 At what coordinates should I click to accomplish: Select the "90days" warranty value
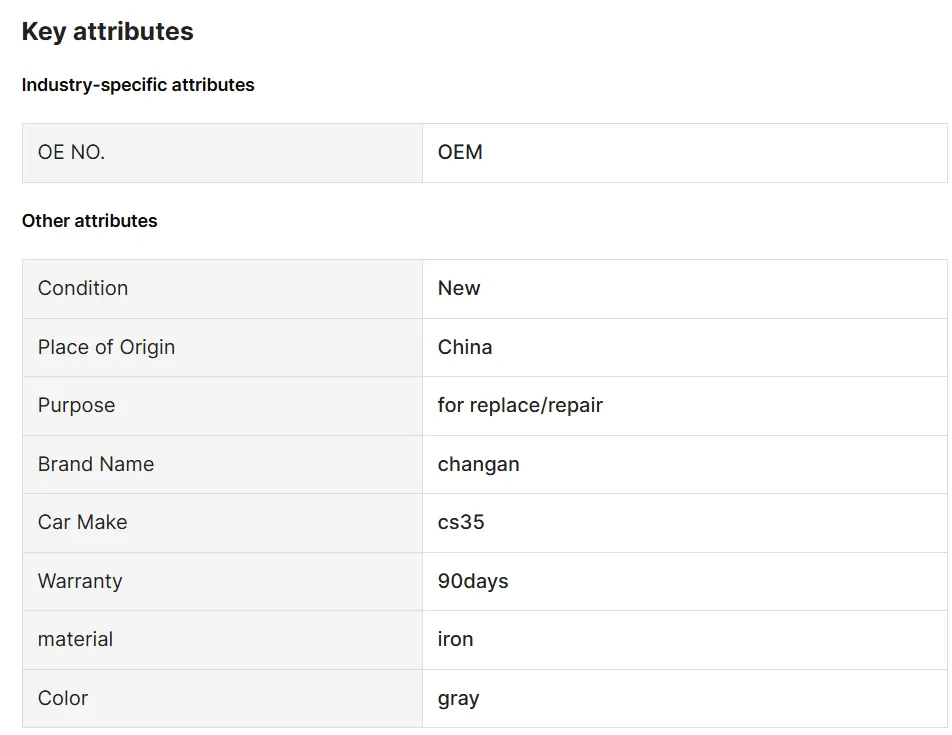[x=473, y=581]
